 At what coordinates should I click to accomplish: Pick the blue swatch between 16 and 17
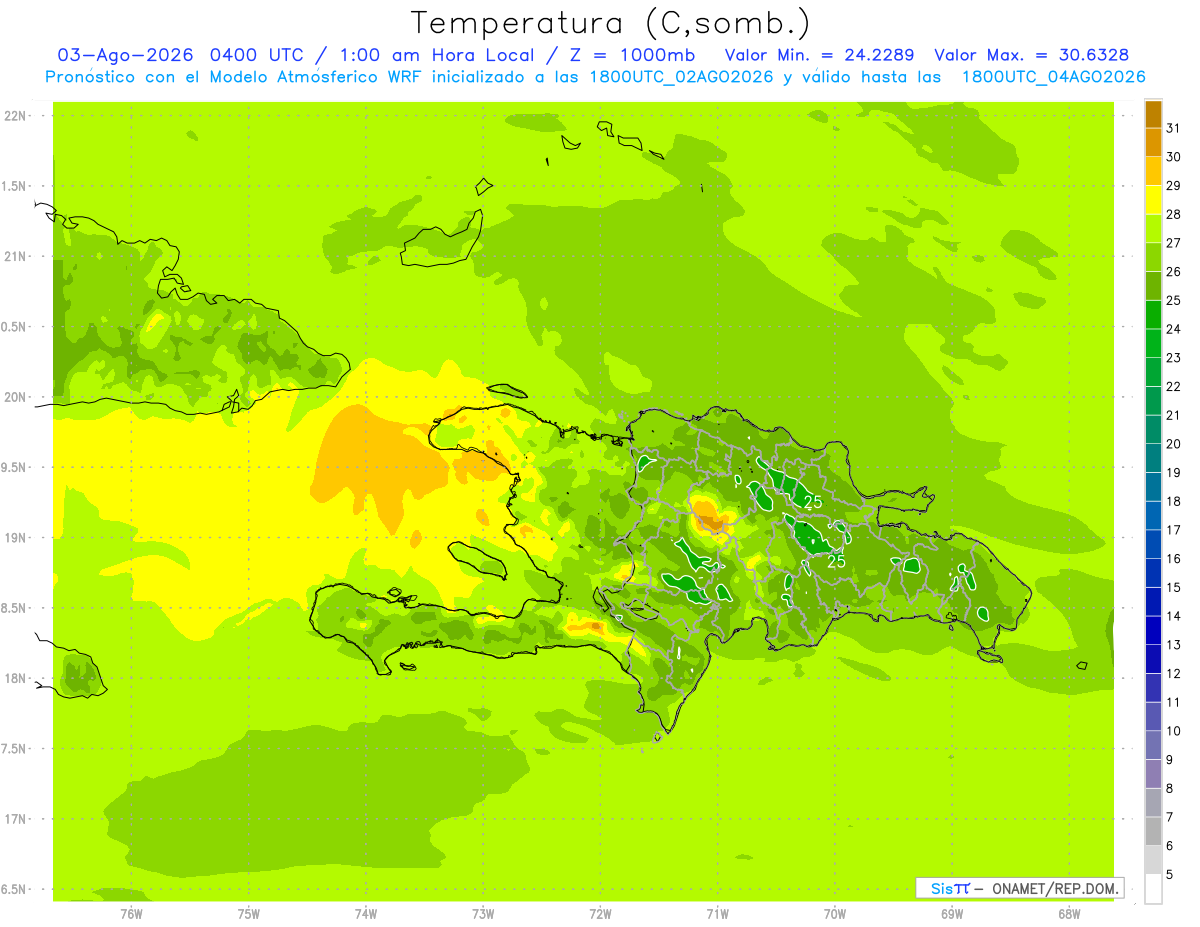(1153, 544)
